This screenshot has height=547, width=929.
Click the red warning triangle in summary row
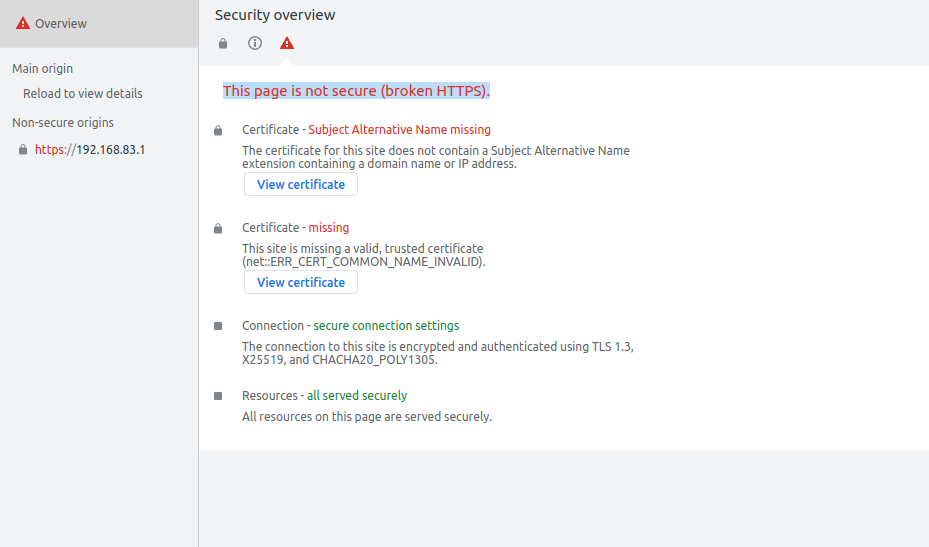(287, 43)
